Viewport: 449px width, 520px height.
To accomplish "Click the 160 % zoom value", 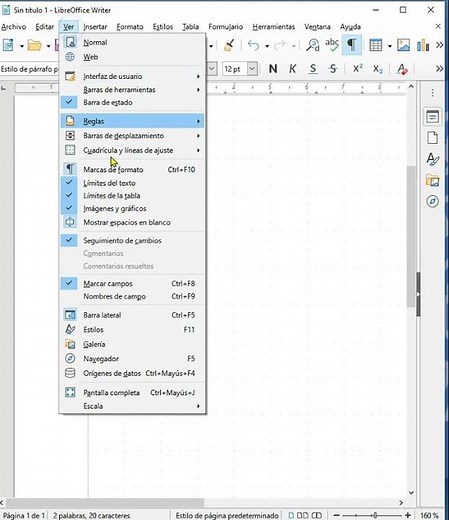I will (429, 515).
